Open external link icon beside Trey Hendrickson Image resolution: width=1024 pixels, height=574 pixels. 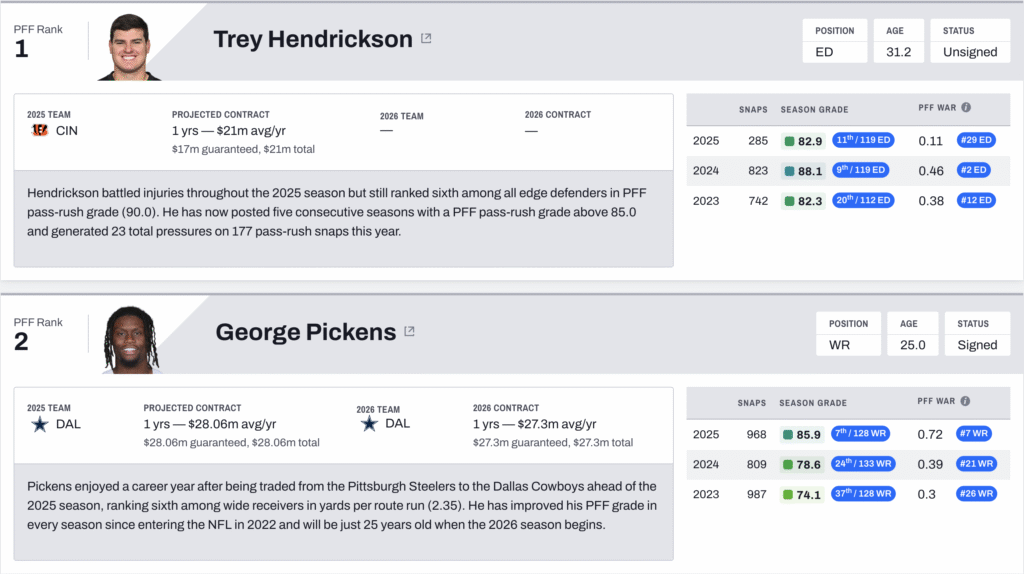coord(426,39)
